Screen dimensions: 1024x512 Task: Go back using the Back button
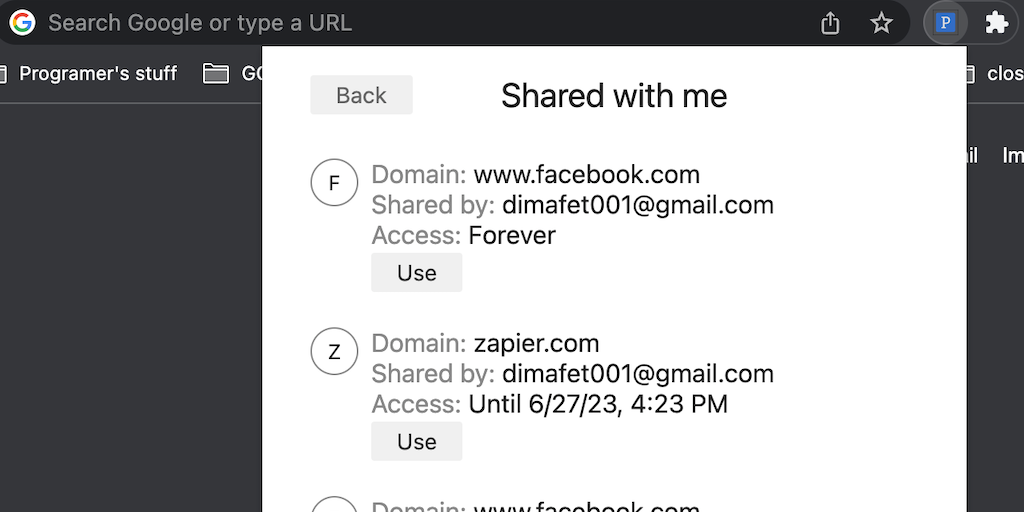pyautogui.click(x=361, y=95)
